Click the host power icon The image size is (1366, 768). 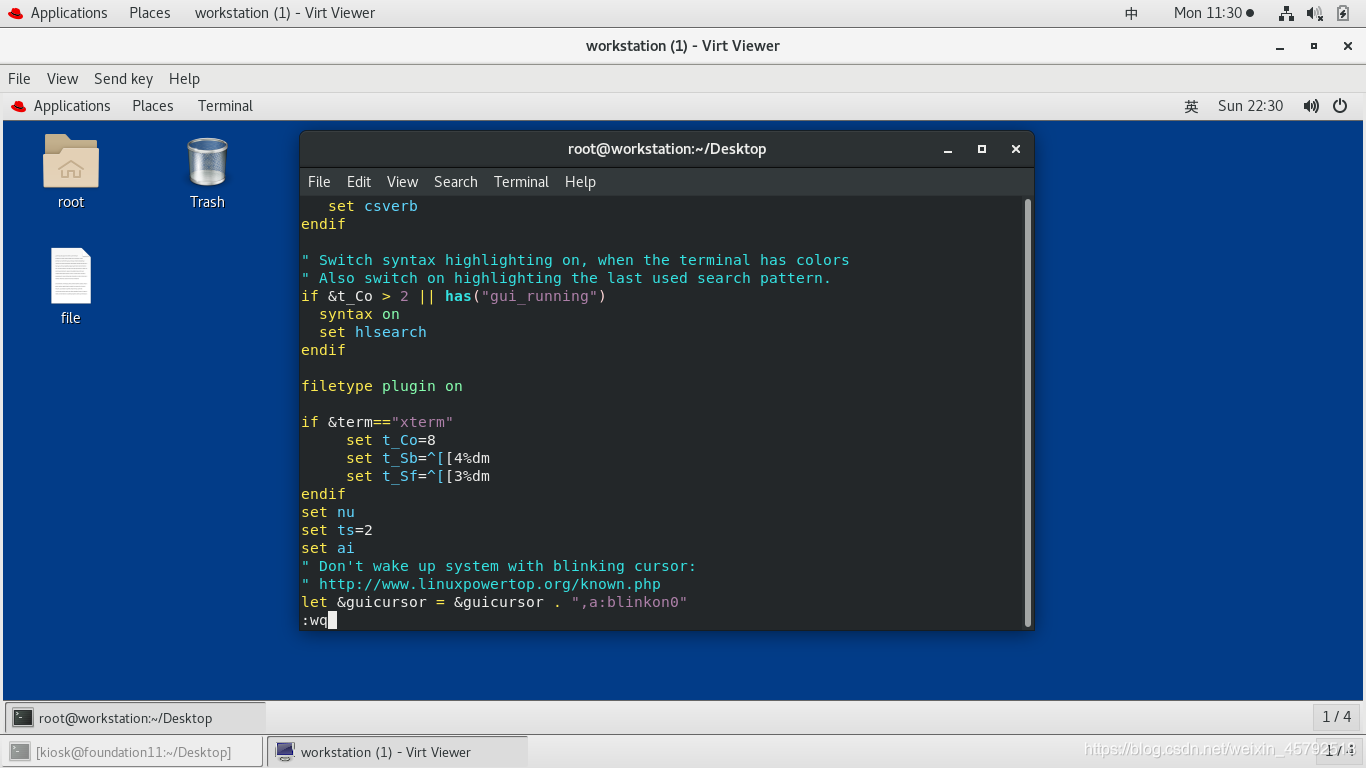tap(1344, 13)
